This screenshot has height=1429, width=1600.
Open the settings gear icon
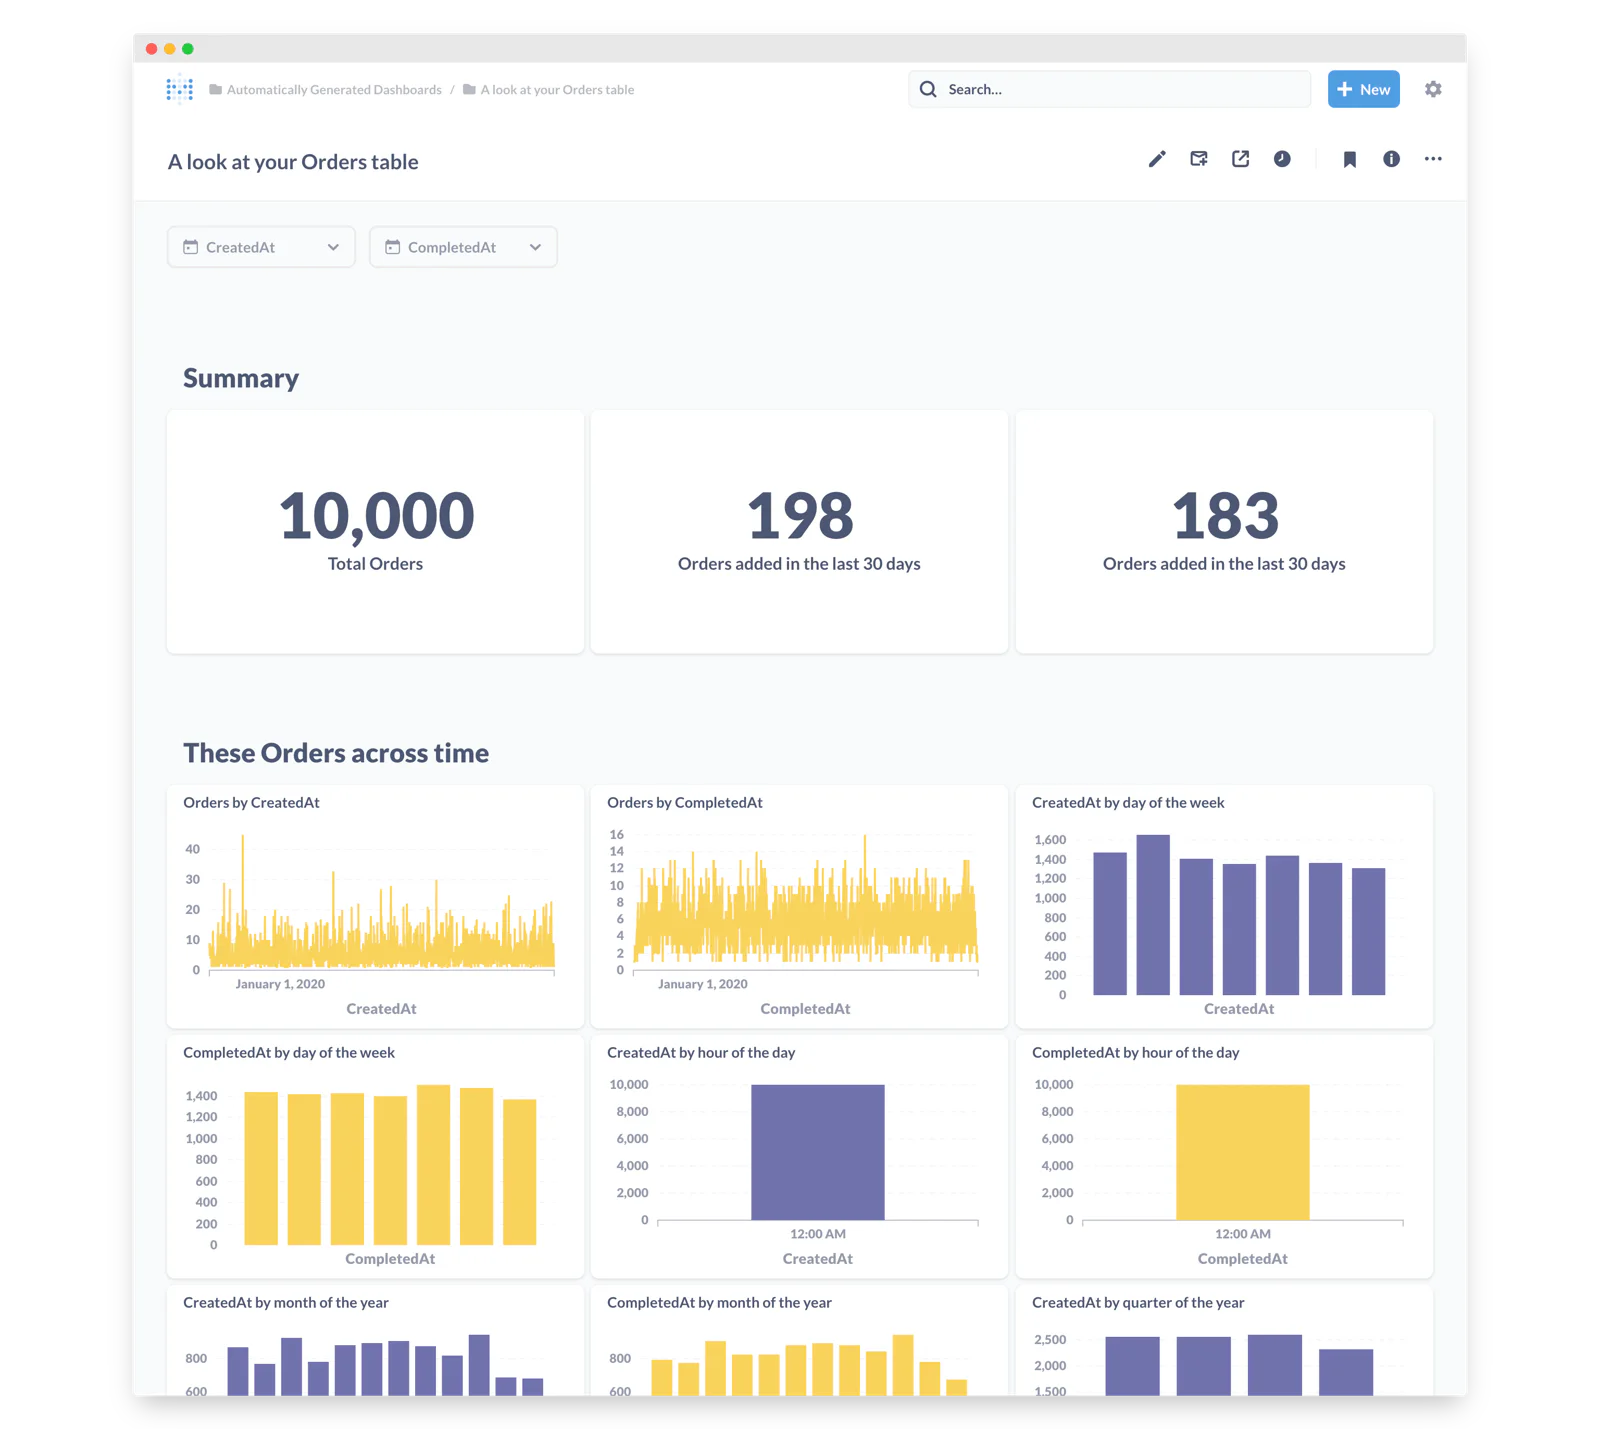pyautogui.click(x=1433, y=89)
